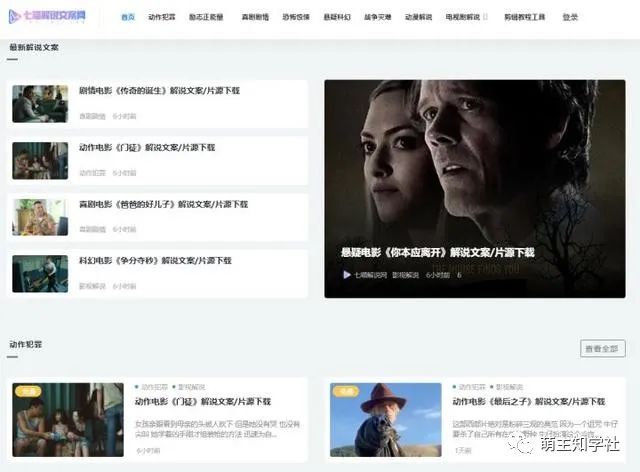Open article 科幻电影《争分夺秒》解说文案/片源下载

(x=155, y=260)
